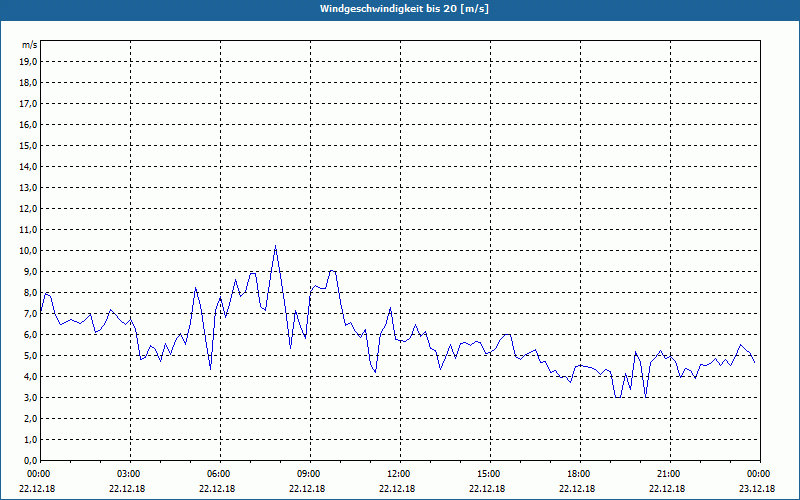Click the "03:00" time label
This screenshot has width=800, height=500.
(x=131, y=474)
